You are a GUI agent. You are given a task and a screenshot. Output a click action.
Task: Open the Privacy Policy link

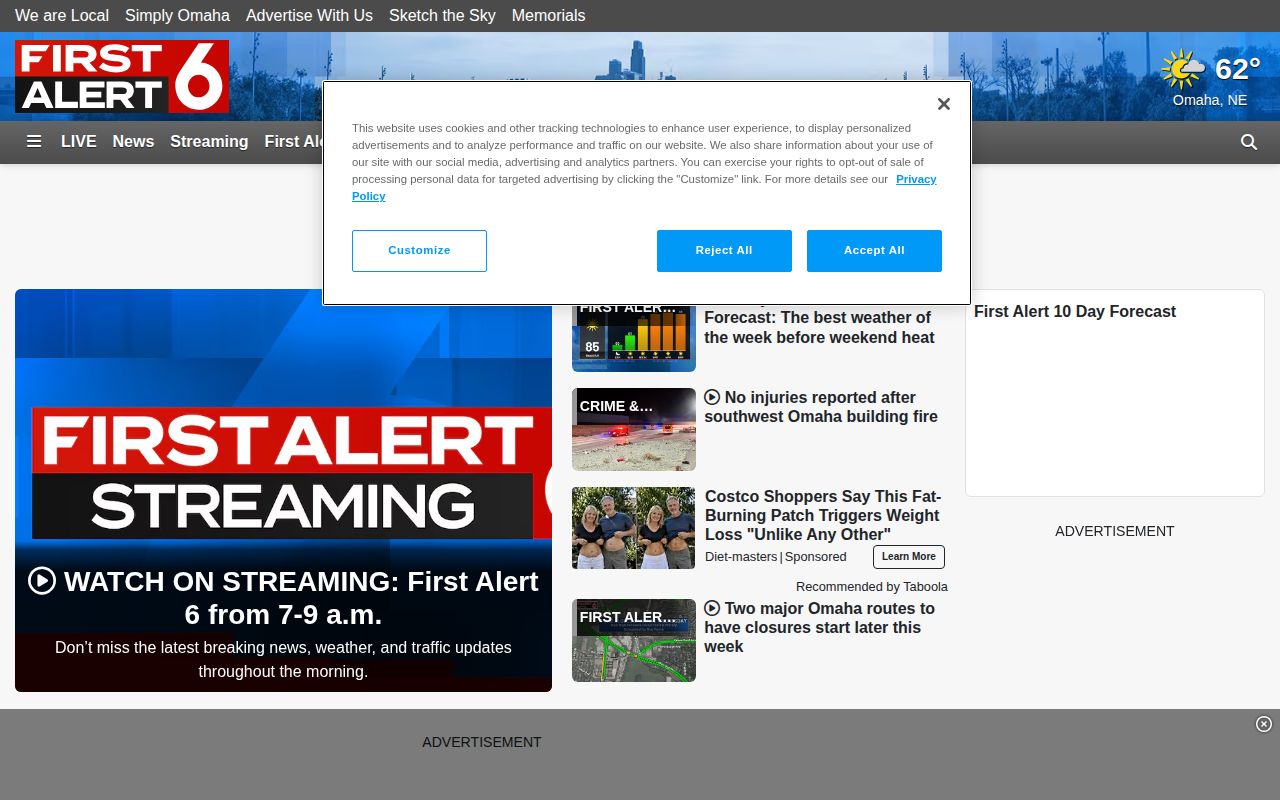click(x=916, y=179)
